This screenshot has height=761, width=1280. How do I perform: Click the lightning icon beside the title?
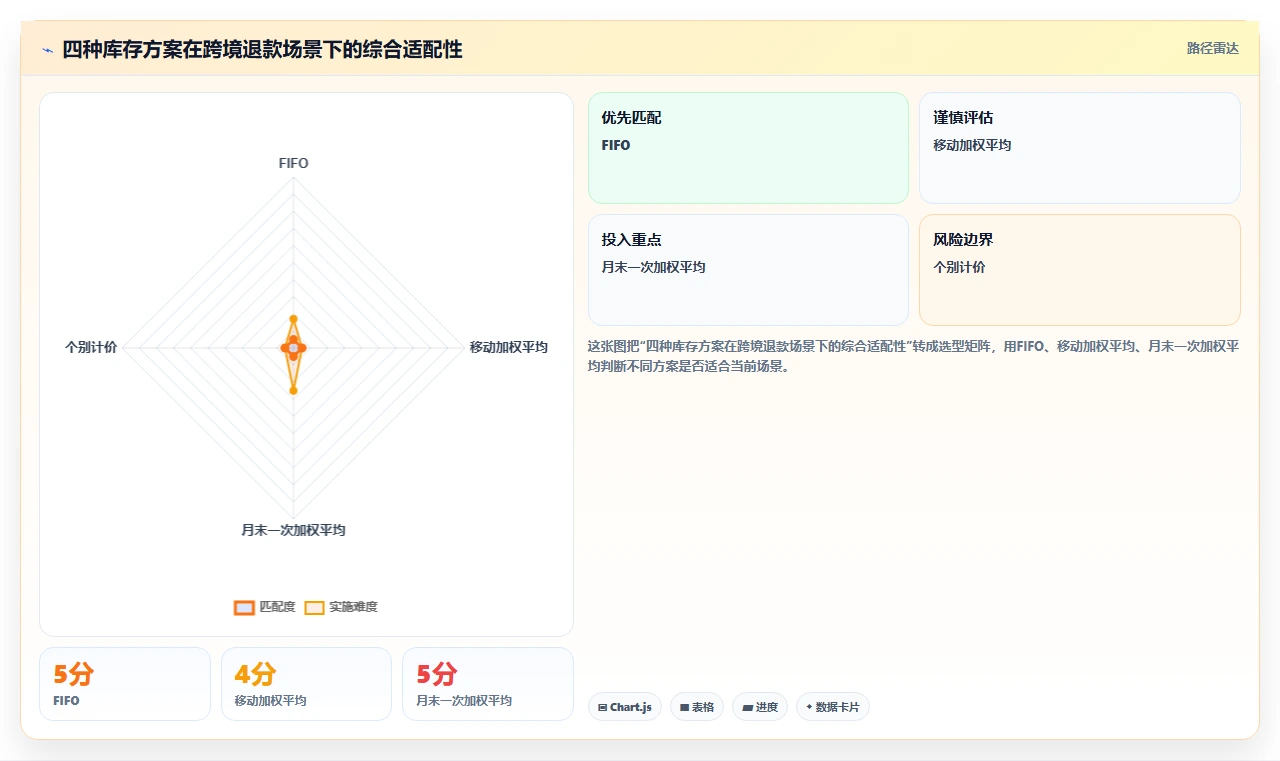click(x=48, y=50)
